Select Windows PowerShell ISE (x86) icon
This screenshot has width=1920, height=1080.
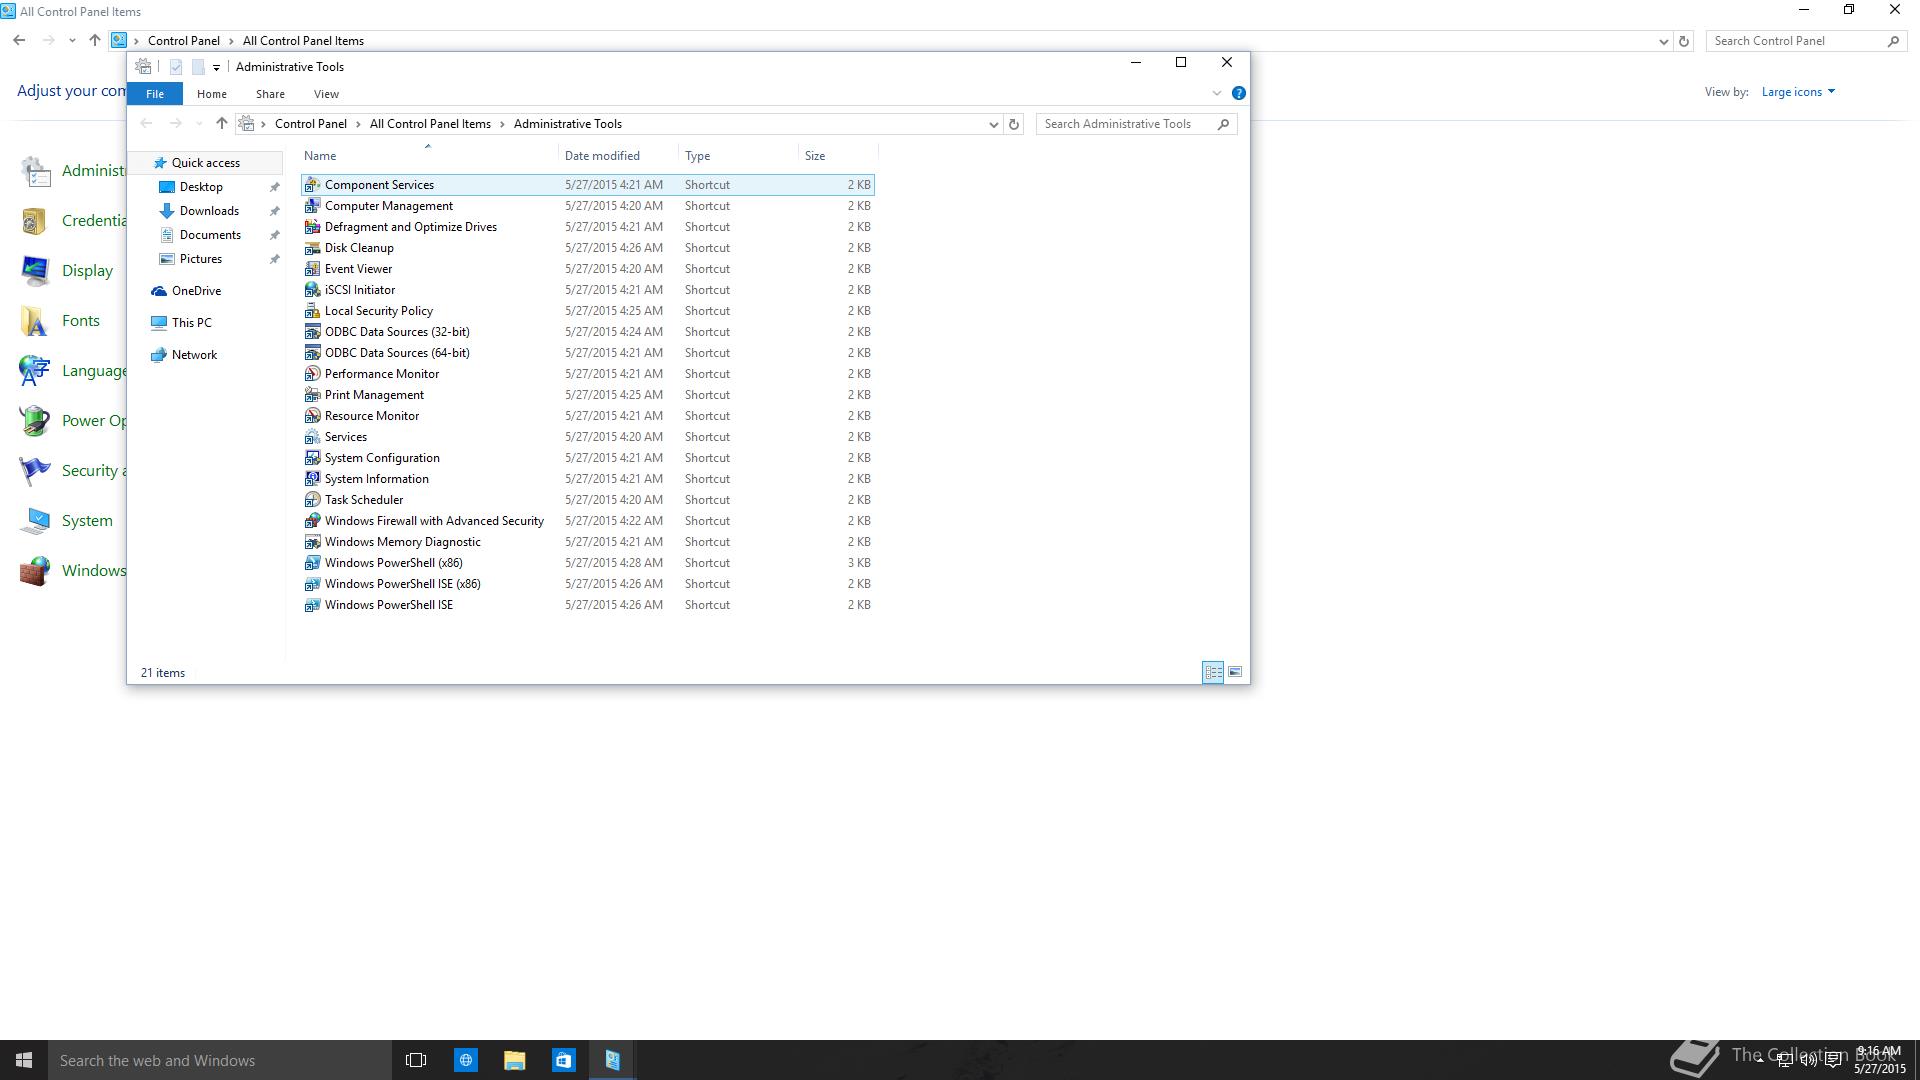tap(312, 584)
